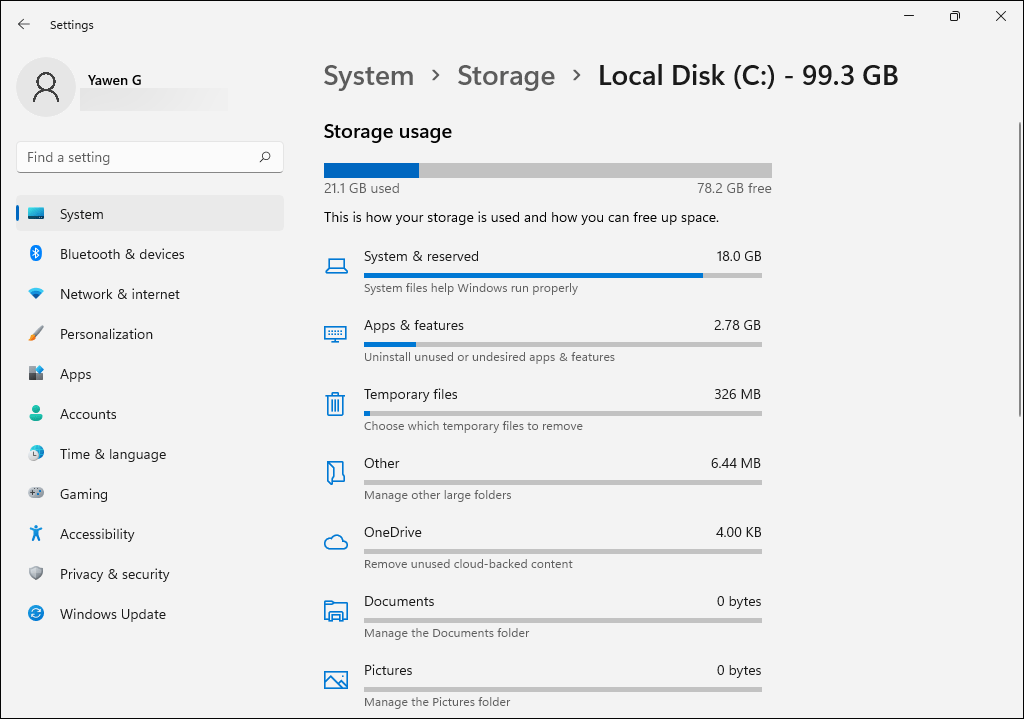Click the Gaming controller icon
The width and height of the screenshot is (1024, 719).
coord(36,493)
